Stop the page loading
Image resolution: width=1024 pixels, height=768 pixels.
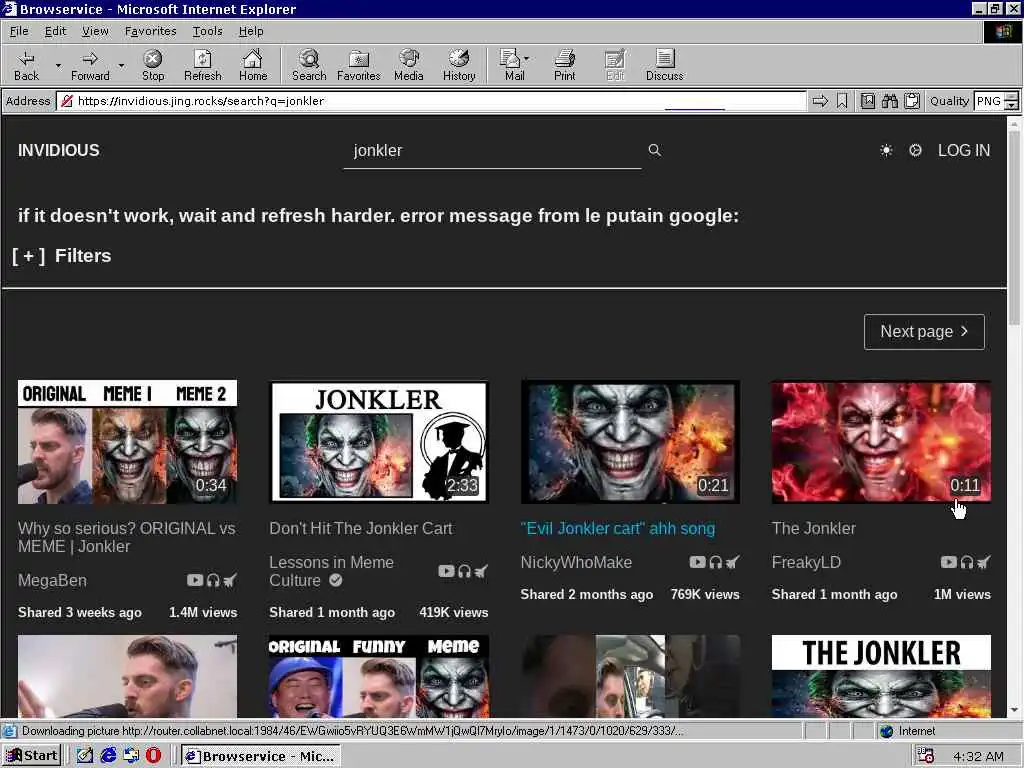[153, 65]
